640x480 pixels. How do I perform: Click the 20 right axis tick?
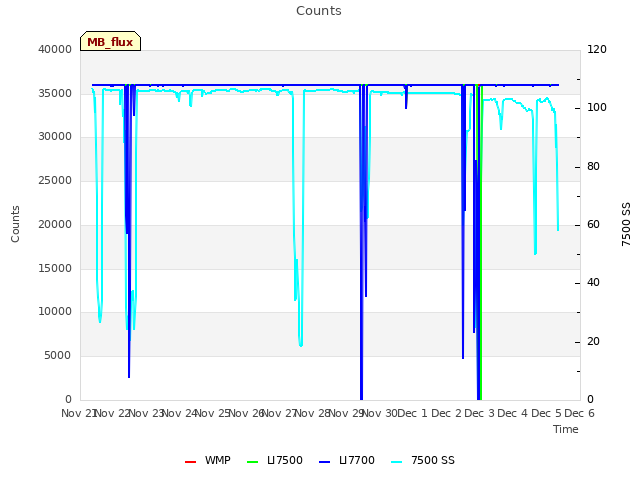(x=593, y=341)
